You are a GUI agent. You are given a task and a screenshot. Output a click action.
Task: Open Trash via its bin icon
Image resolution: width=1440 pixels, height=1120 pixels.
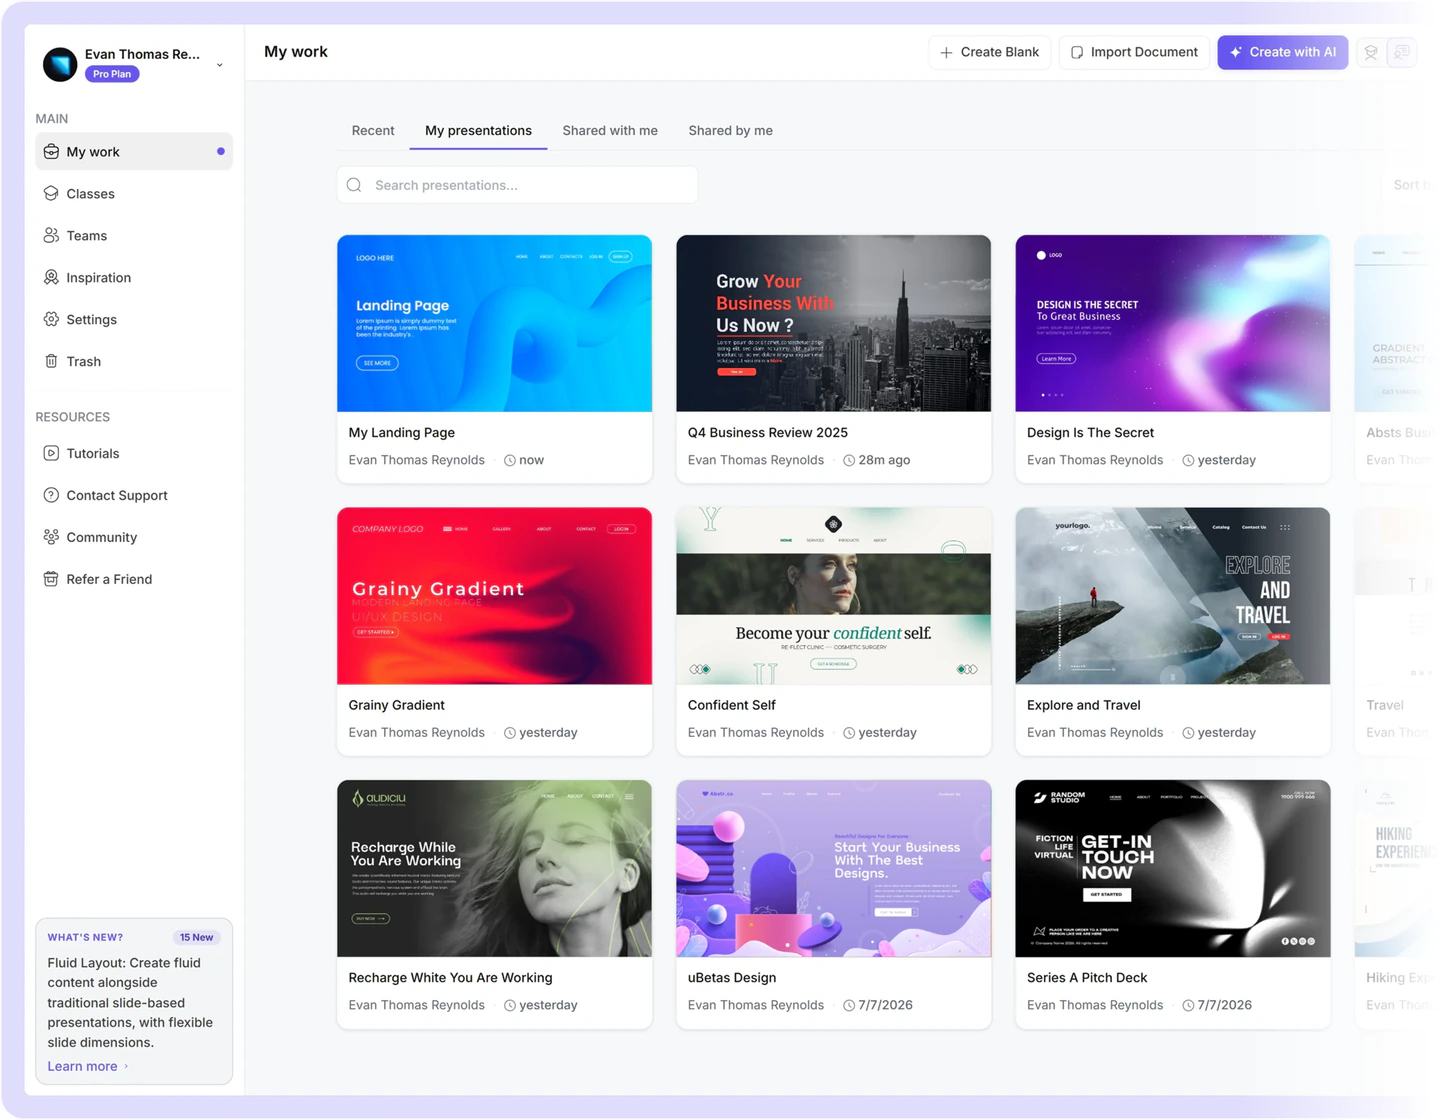pos(51,362)
